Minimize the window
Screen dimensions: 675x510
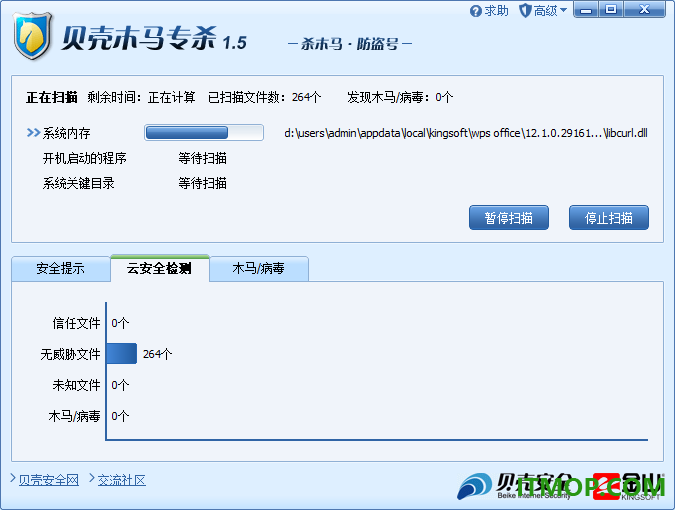coord(586,10)
